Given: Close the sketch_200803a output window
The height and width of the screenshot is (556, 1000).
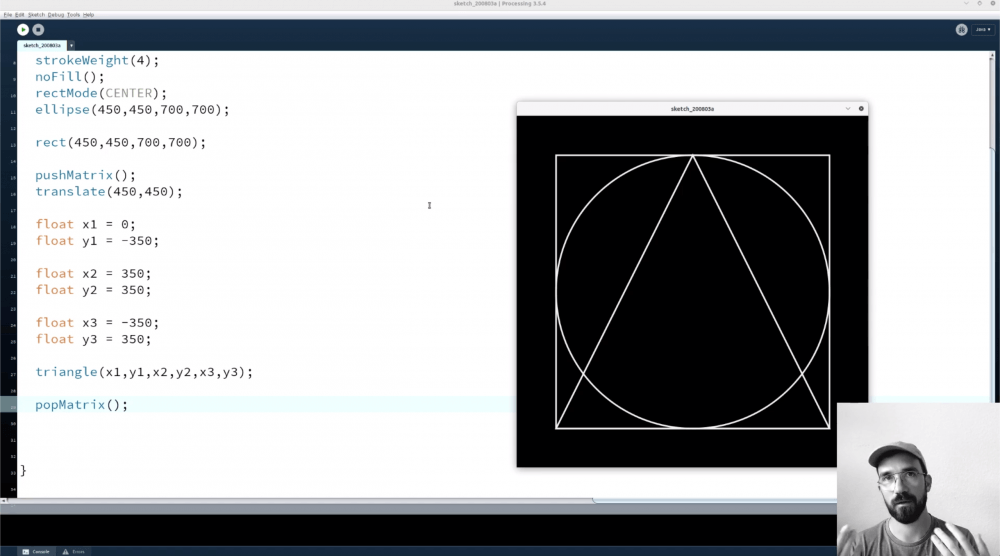Looking at the screenshot, I should click(861, 108).
